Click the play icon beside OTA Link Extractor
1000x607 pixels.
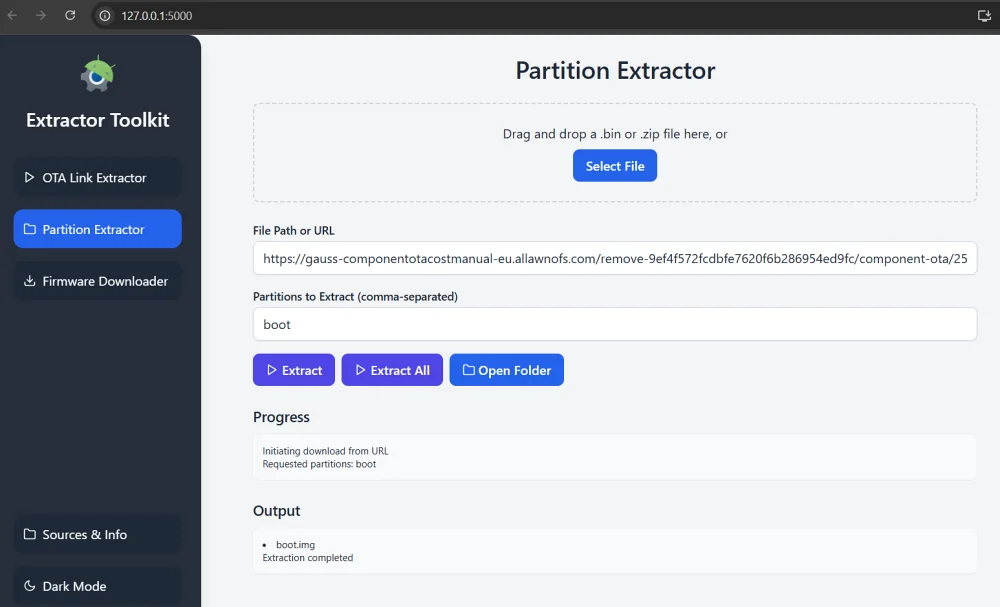[x=28, y=176]
